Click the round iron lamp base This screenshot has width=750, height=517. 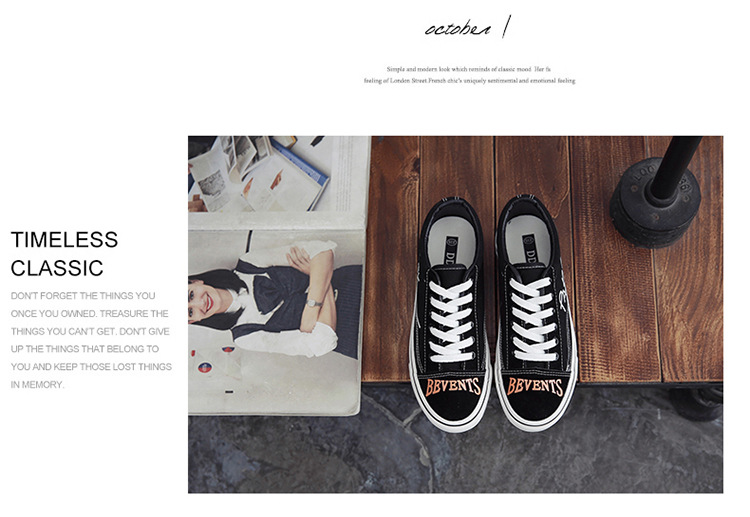pos(655,202)
